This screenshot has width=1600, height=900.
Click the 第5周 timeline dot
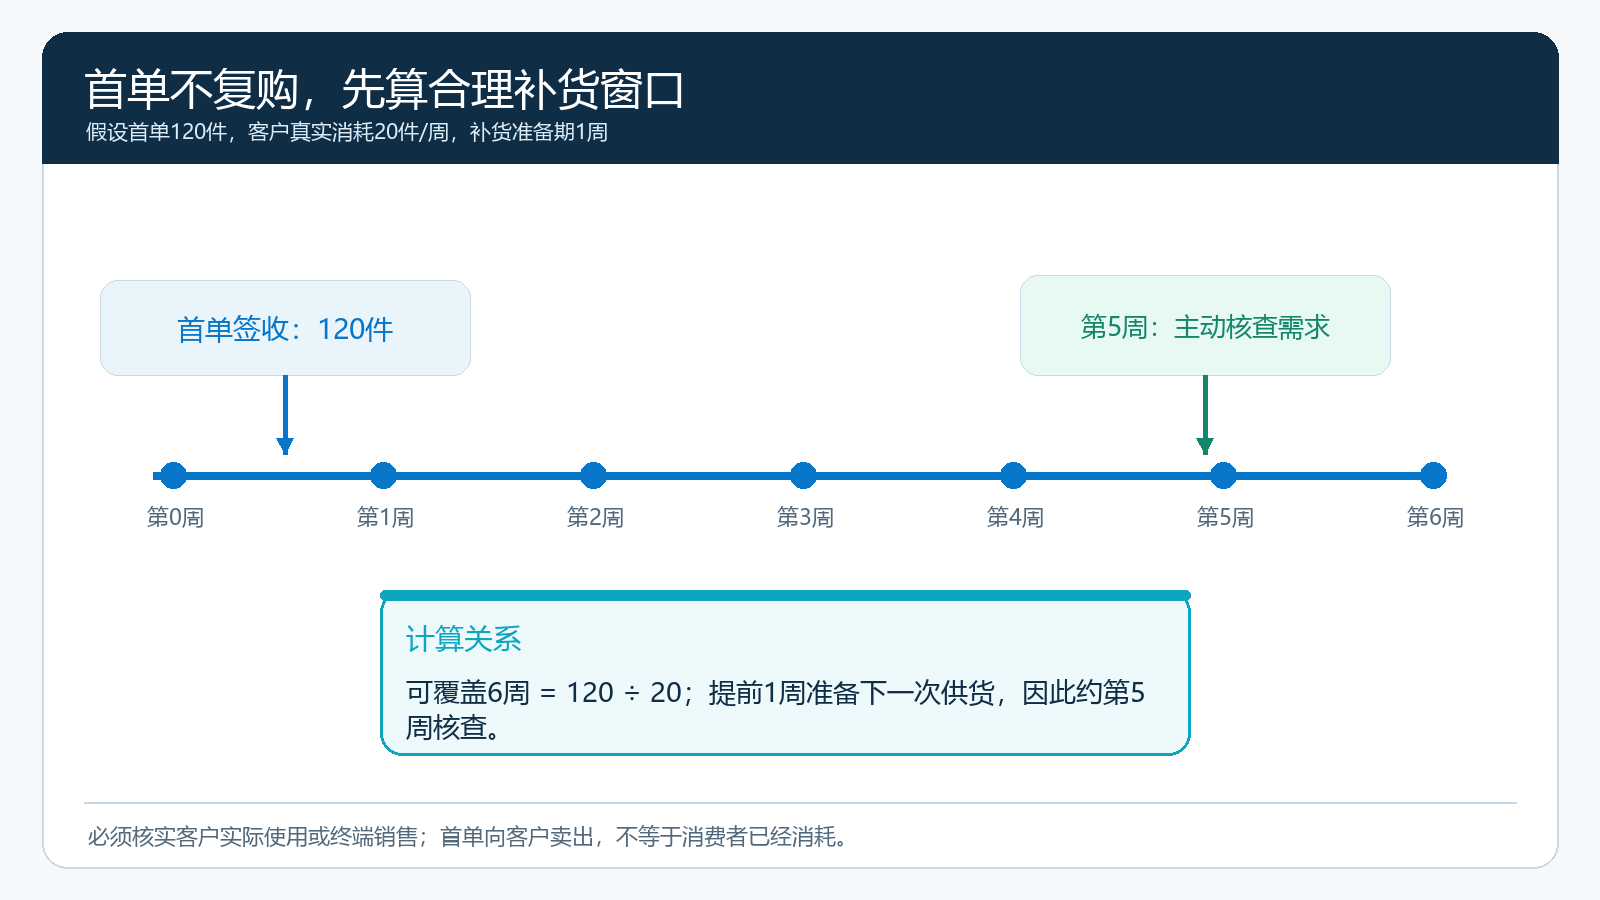(x=1223, y=475)
